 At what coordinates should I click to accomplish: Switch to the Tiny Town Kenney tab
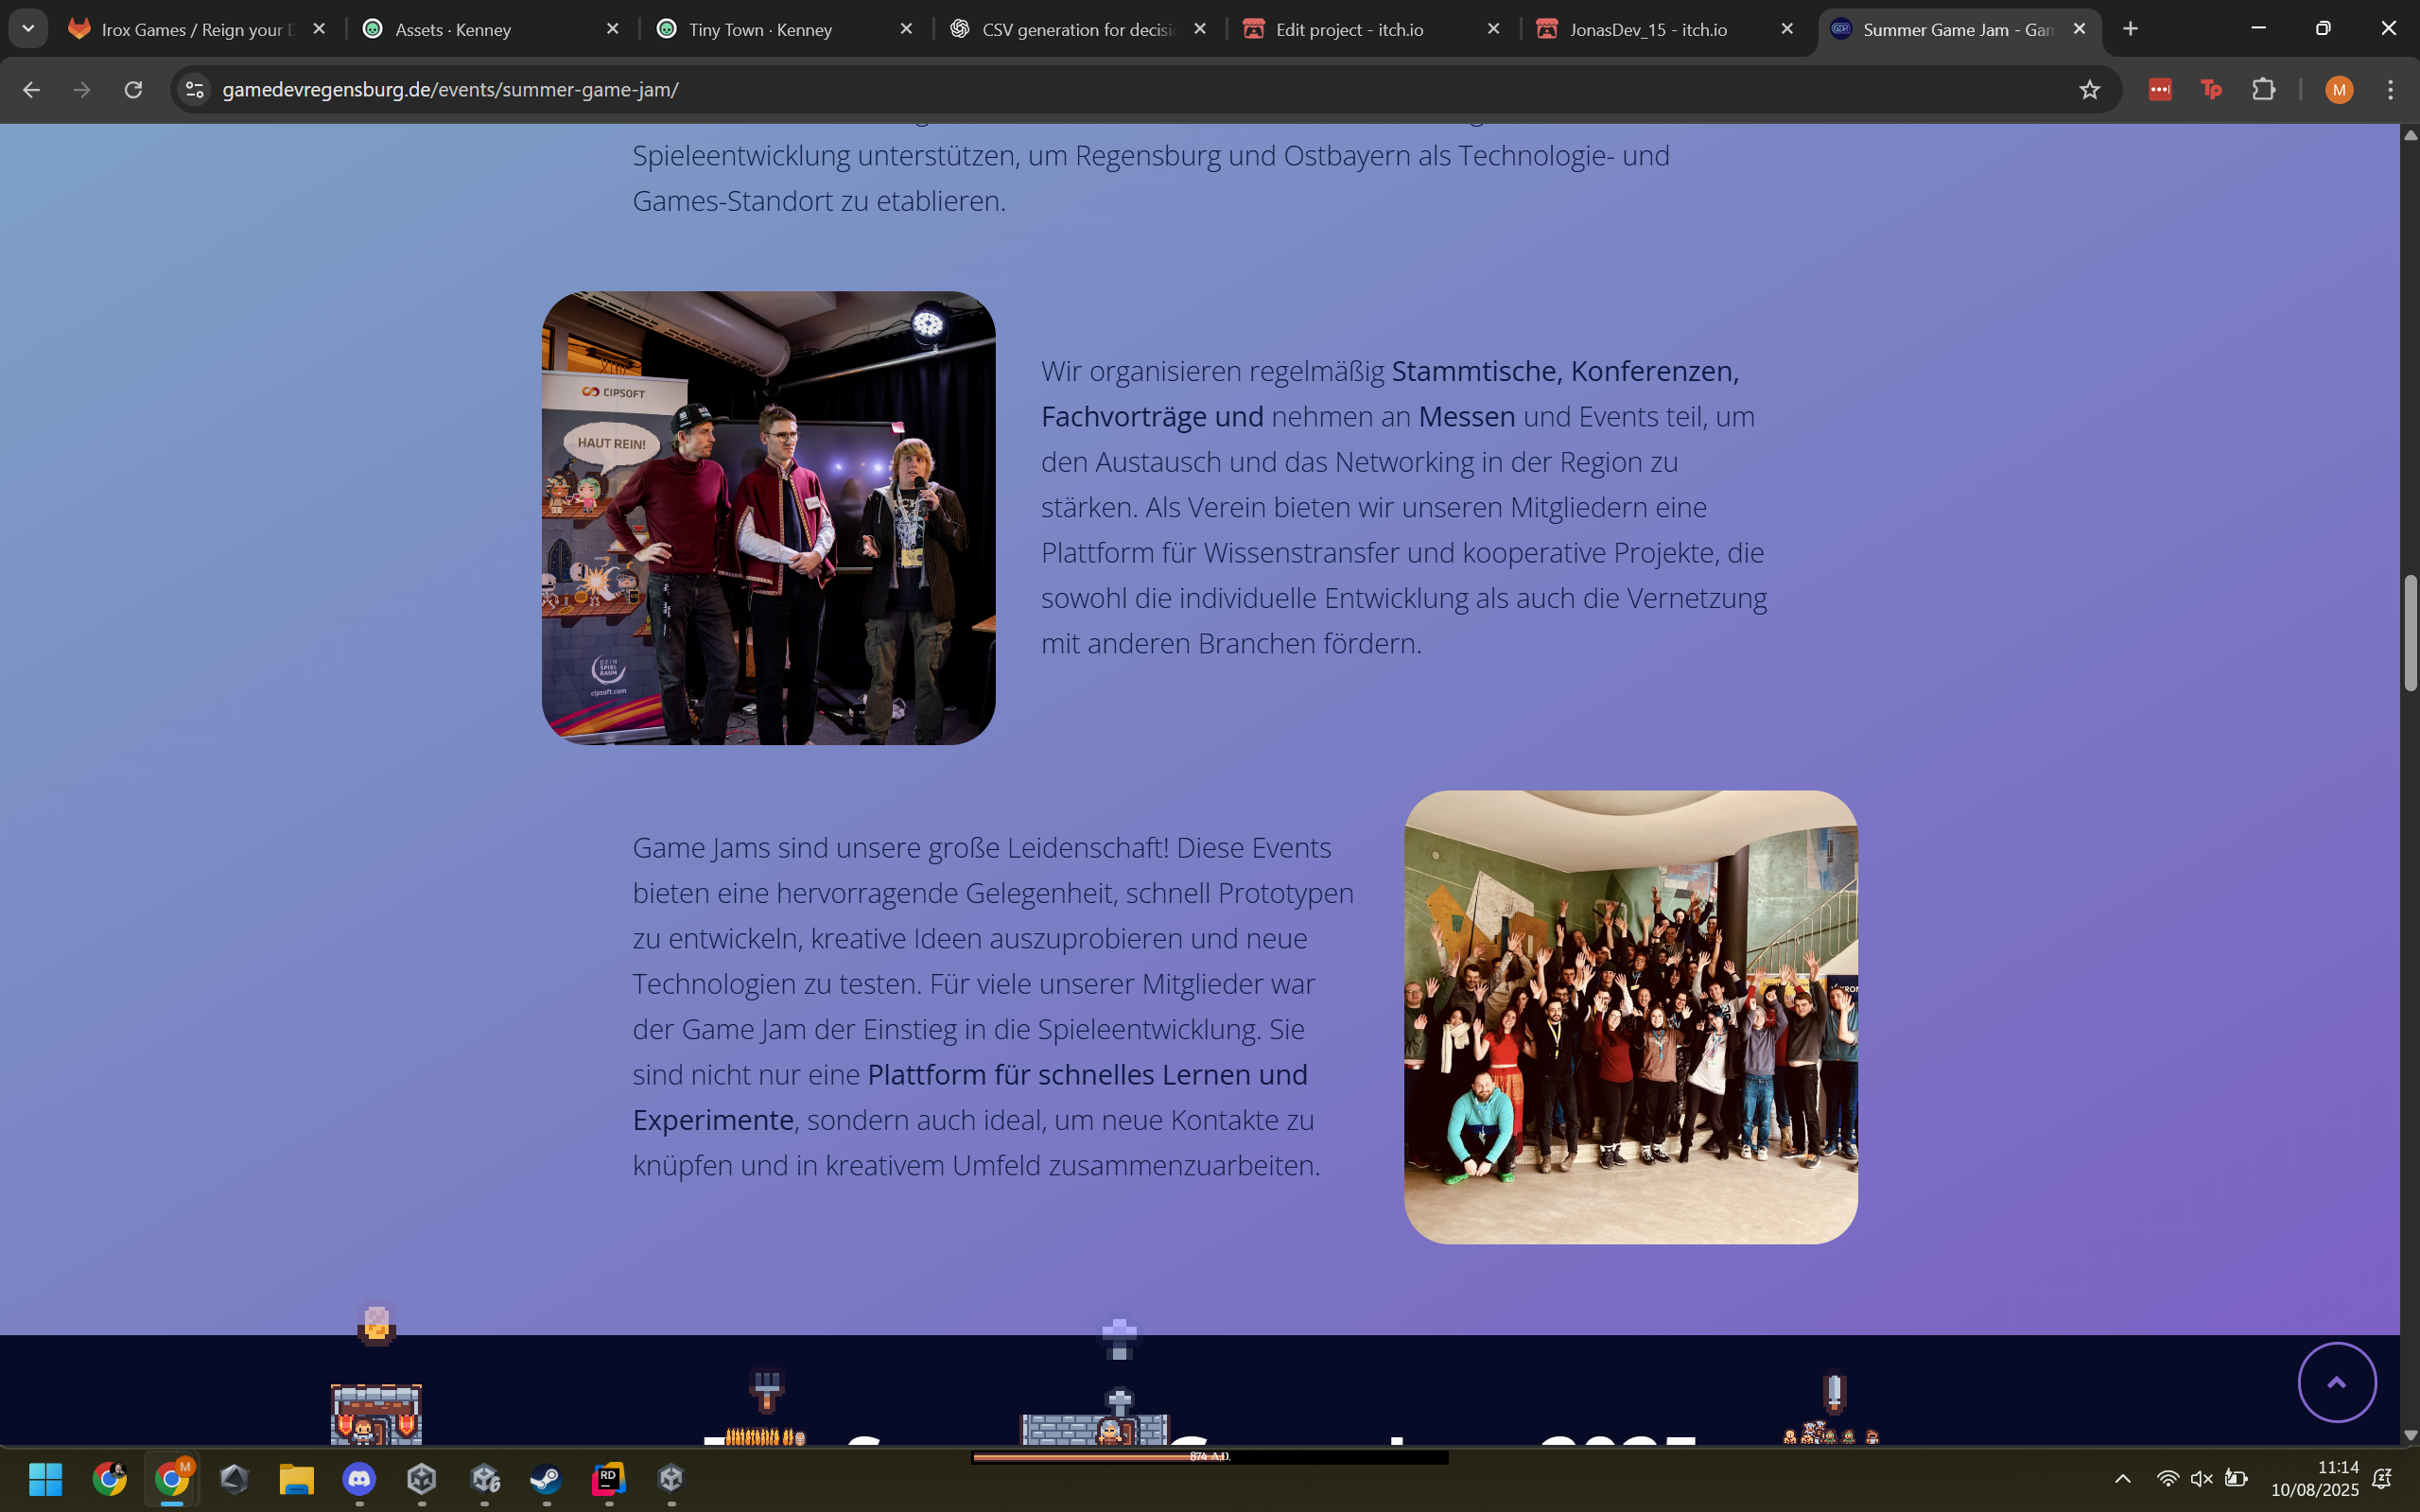pos(760,29)
